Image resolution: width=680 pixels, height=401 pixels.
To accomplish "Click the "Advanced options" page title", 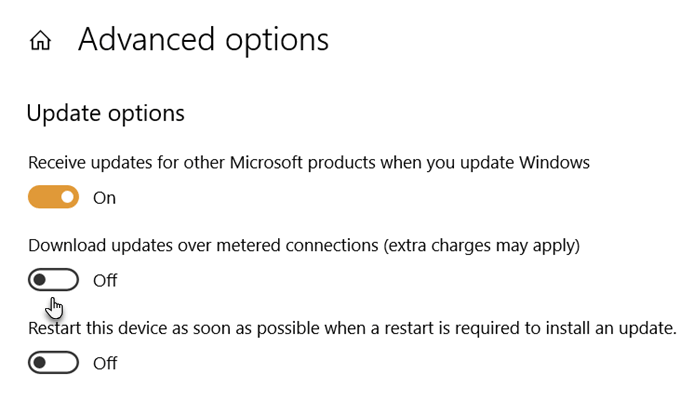I will 203,40.
